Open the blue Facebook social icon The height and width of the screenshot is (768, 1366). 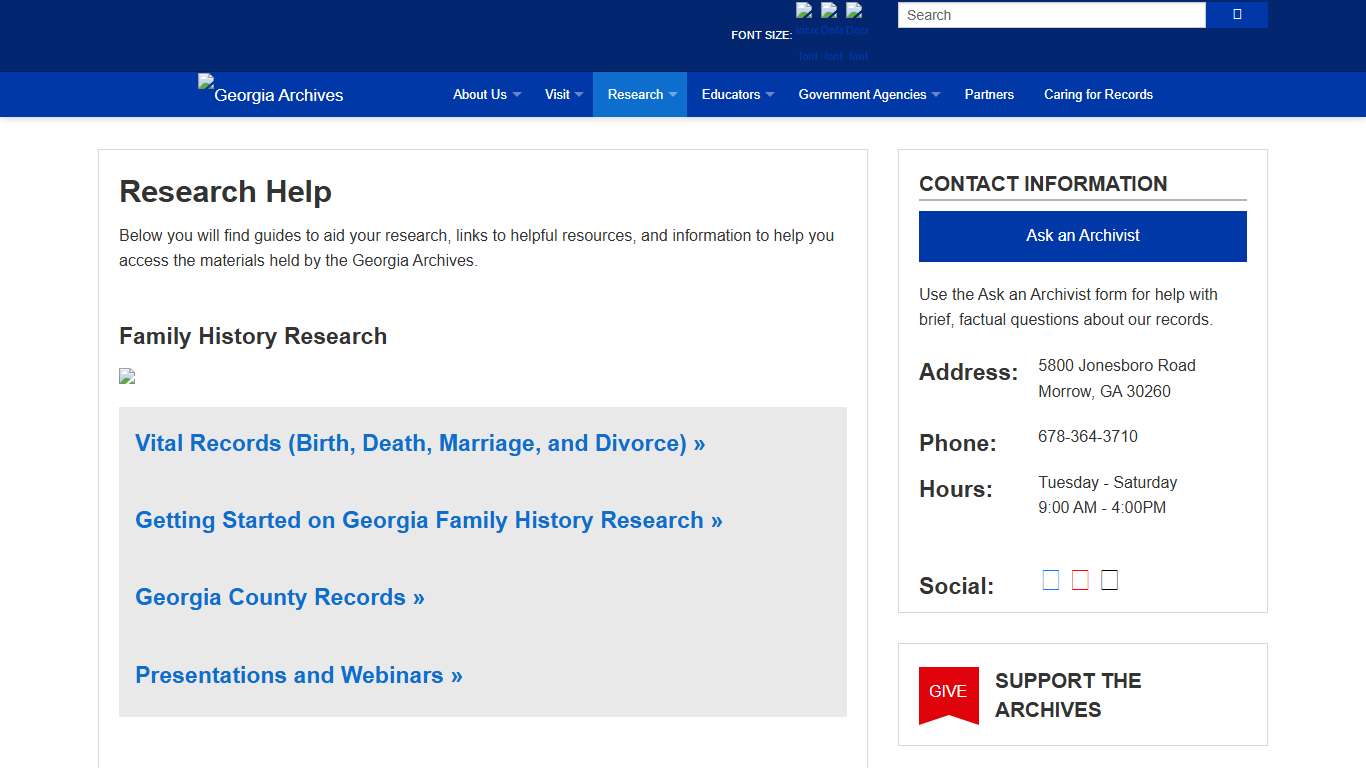click(1050, 579)
